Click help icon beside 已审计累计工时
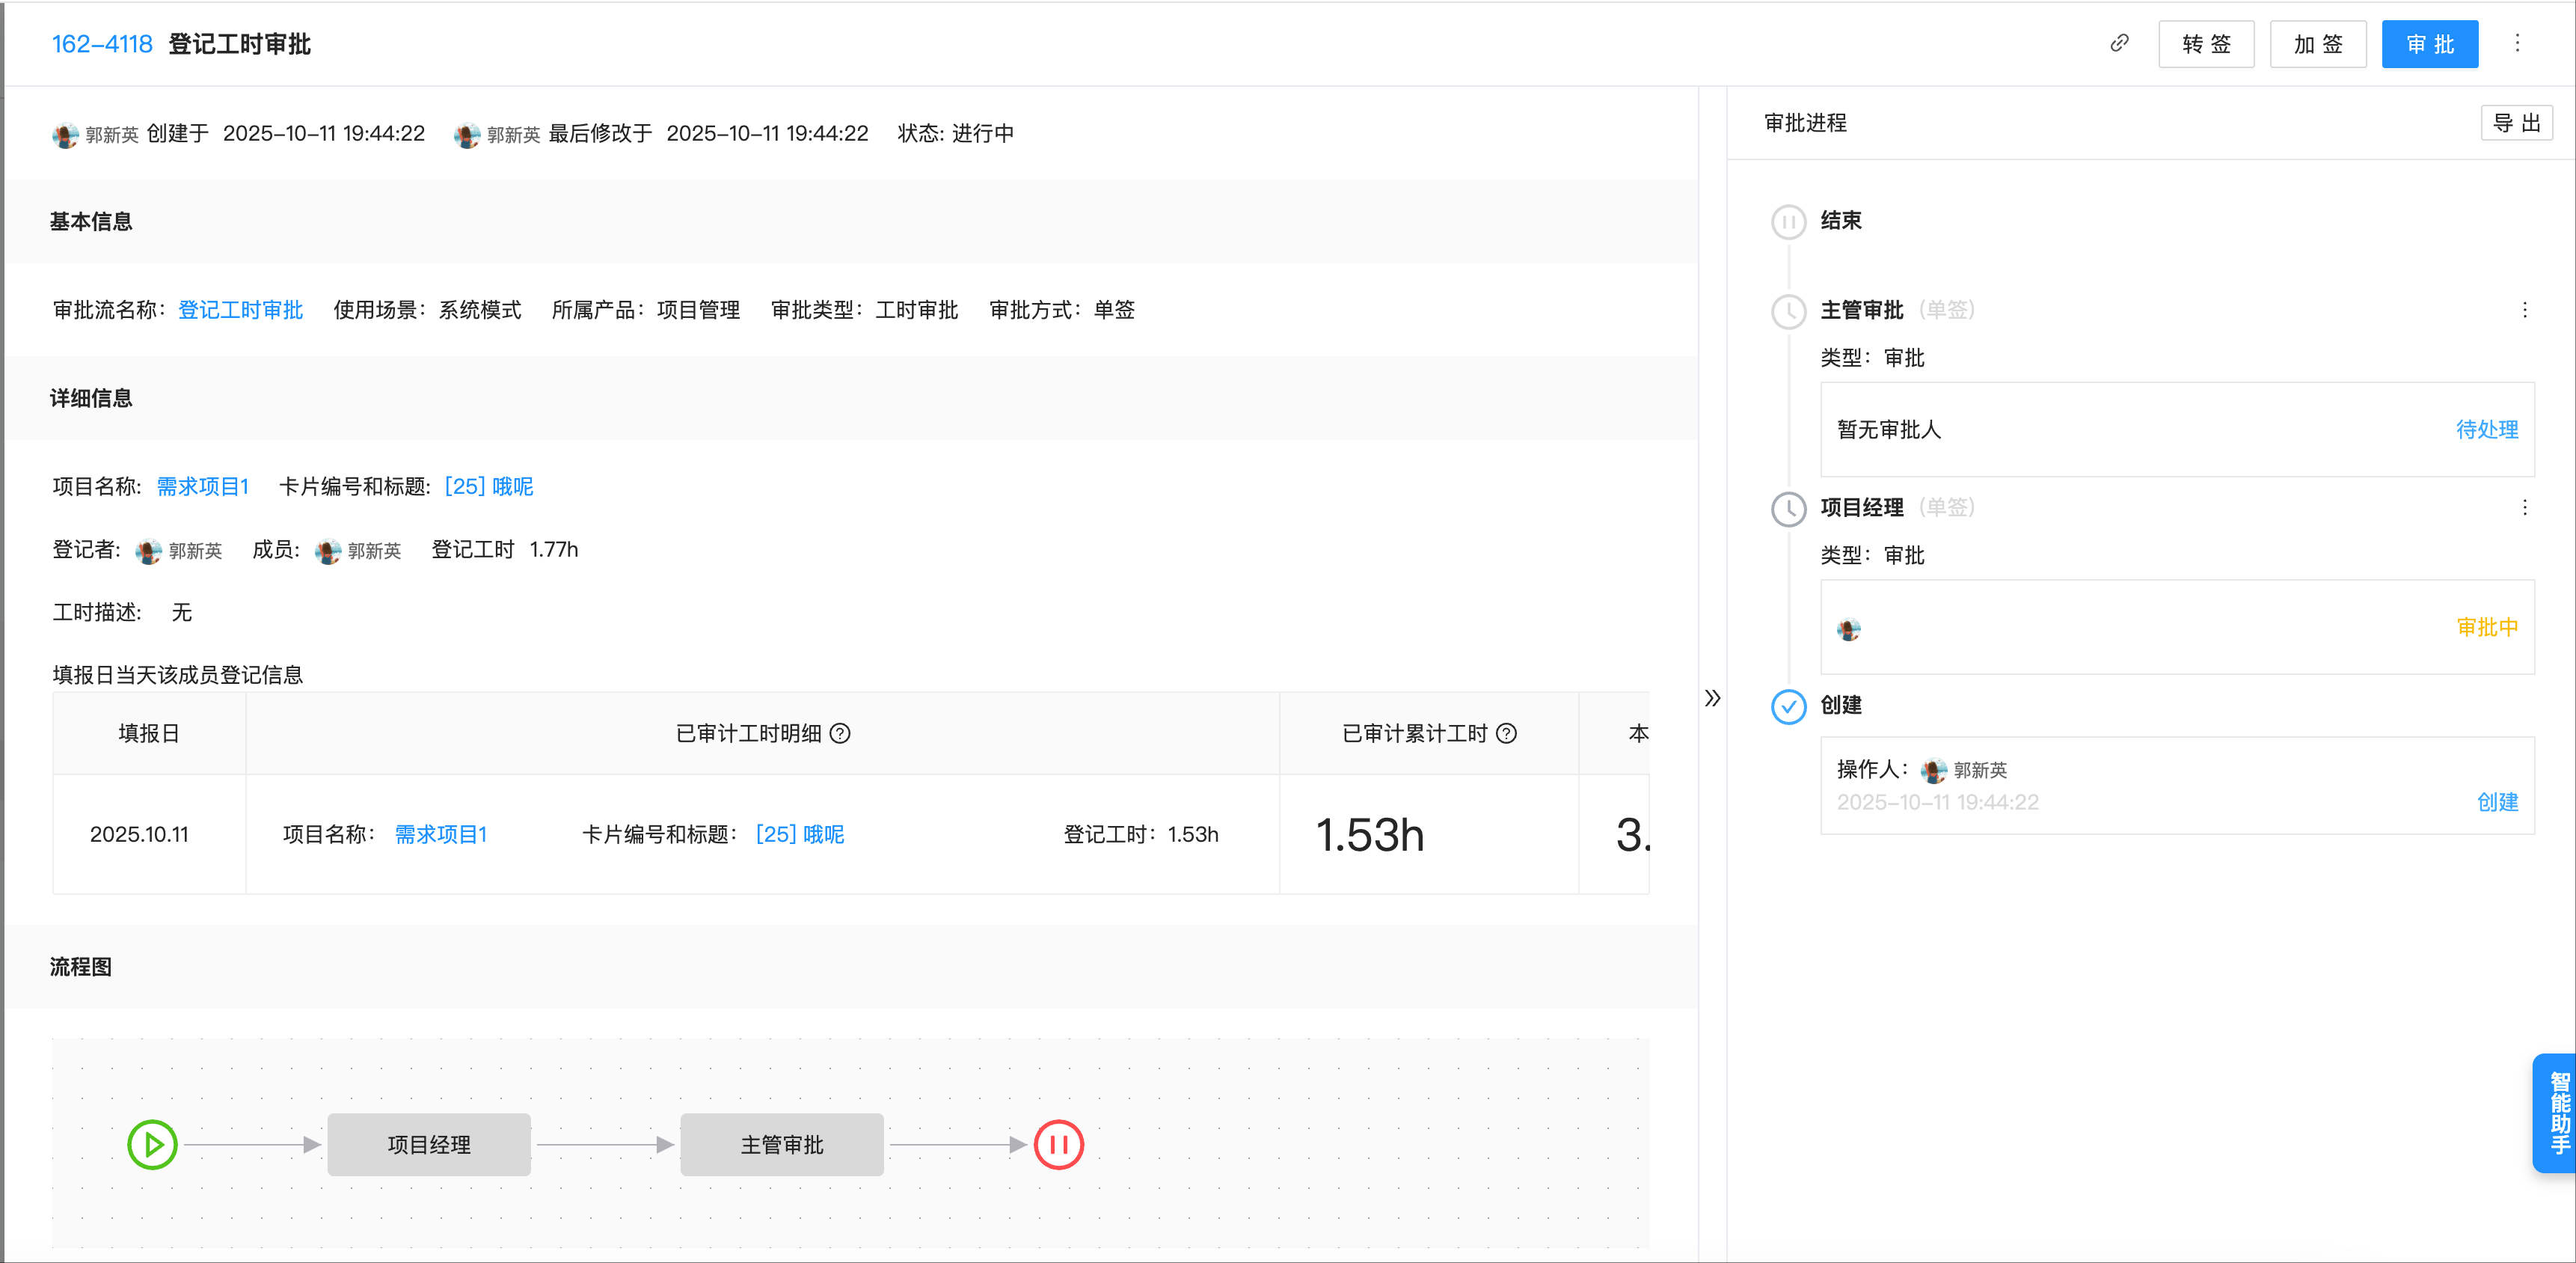The width and height of the screenshot is (2576, 1263). coord(1506,734)
